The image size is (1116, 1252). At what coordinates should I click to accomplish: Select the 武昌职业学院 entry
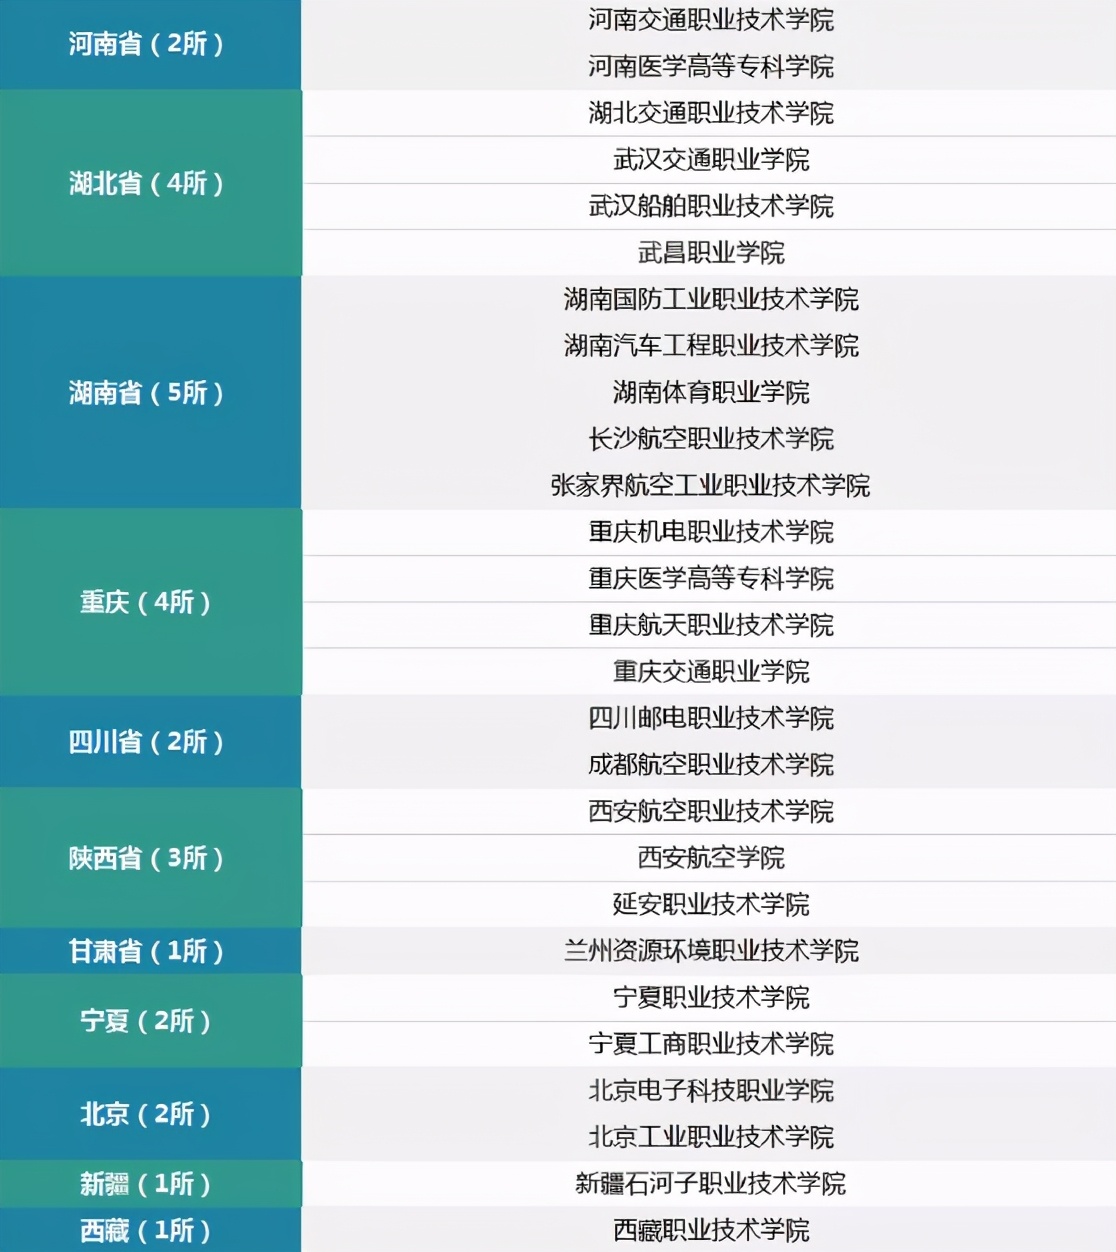pyautogui.click(x=710, y=254)
